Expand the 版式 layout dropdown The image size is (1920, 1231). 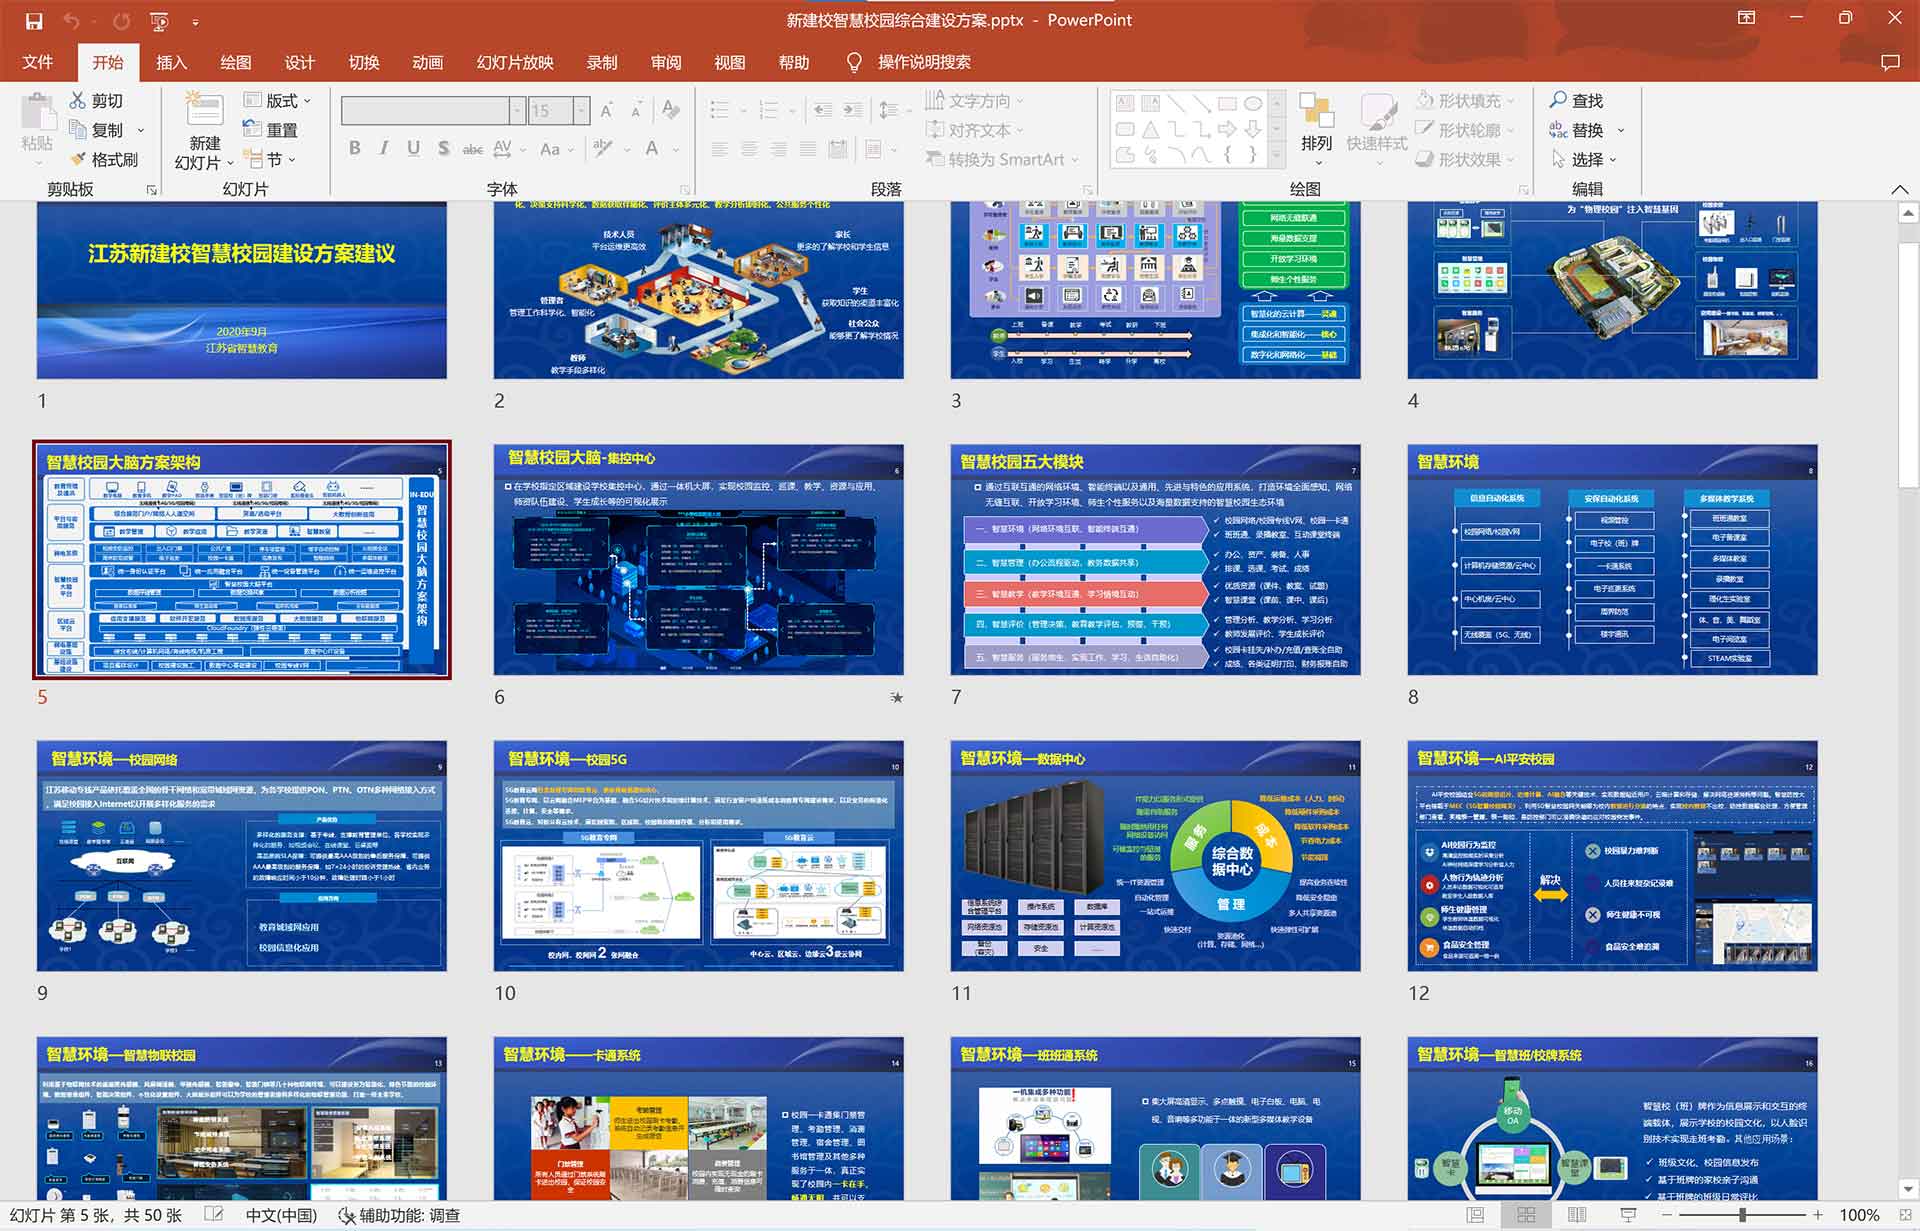(x=306, y=101)
